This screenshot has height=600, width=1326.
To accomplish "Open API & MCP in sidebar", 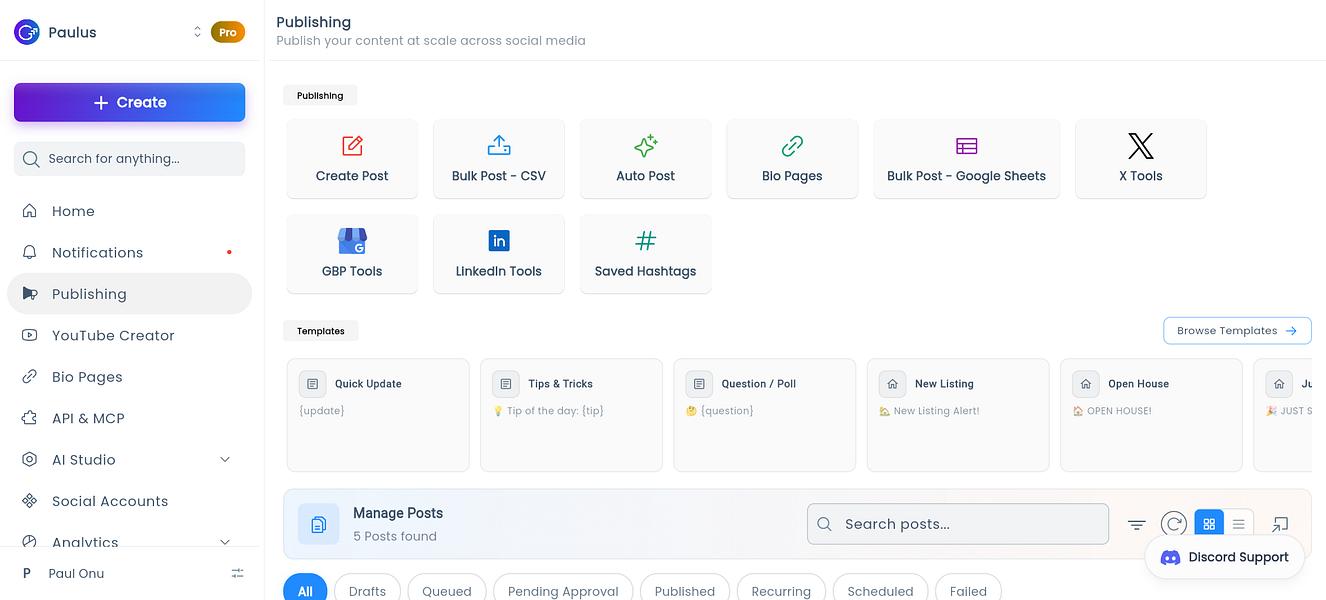I will pyautogui.click(x=130, y=419).
